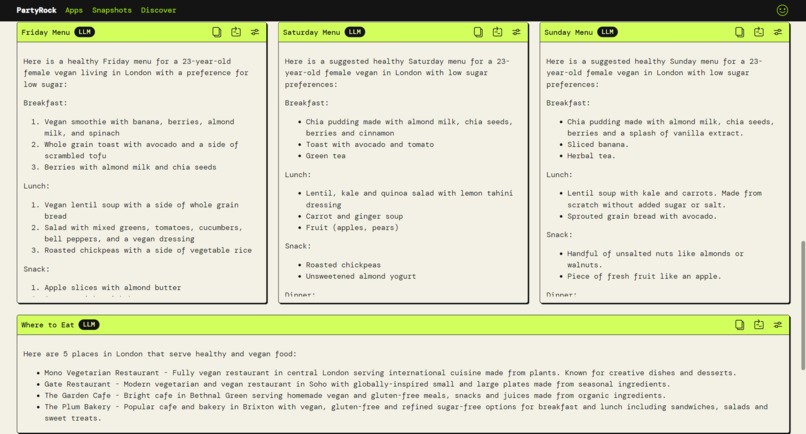Screen dimensions: 806x434
Task: Click 'Lunch:' heading in Friday Menu
Action: click(36, 186)
